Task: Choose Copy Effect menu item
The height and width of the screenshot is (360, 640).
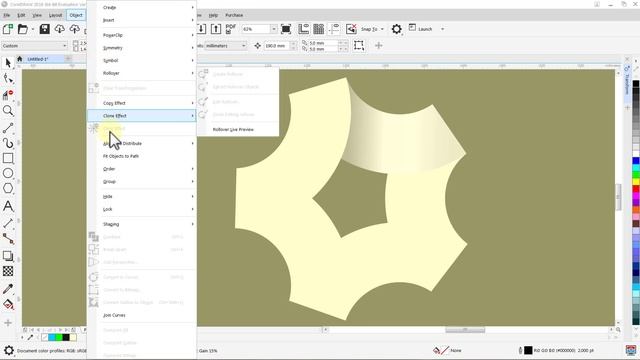Action: [142, 103]
